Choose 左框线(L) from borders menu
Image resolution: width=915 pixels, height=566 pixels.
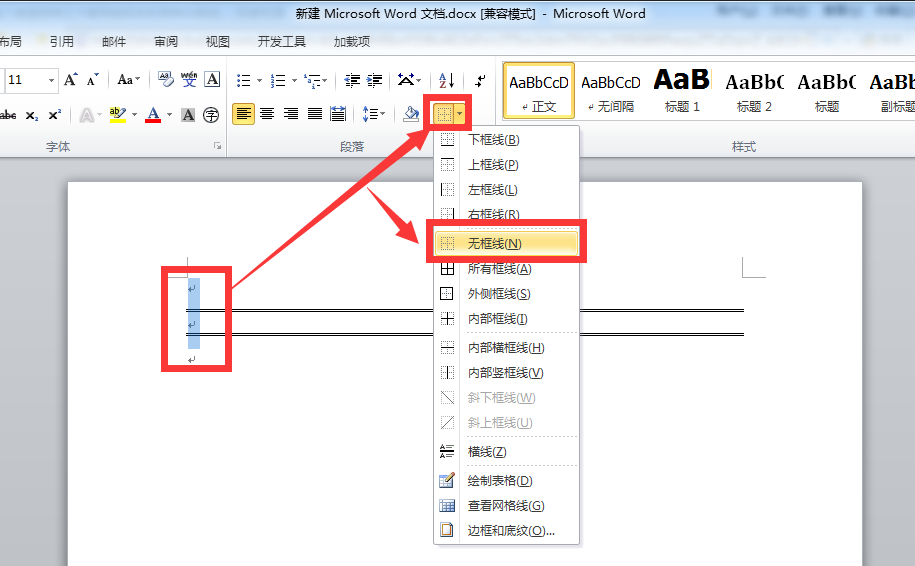coord(507,190)
